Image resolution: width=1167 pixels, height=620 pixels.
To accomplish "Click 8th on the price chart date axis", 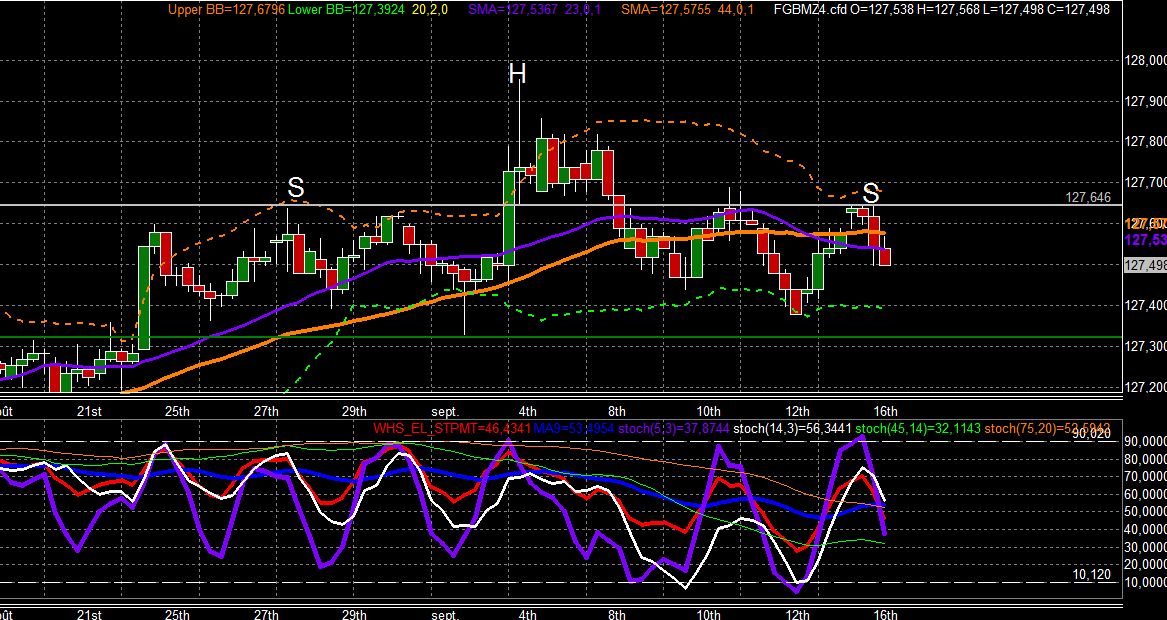I will point(616,412).
